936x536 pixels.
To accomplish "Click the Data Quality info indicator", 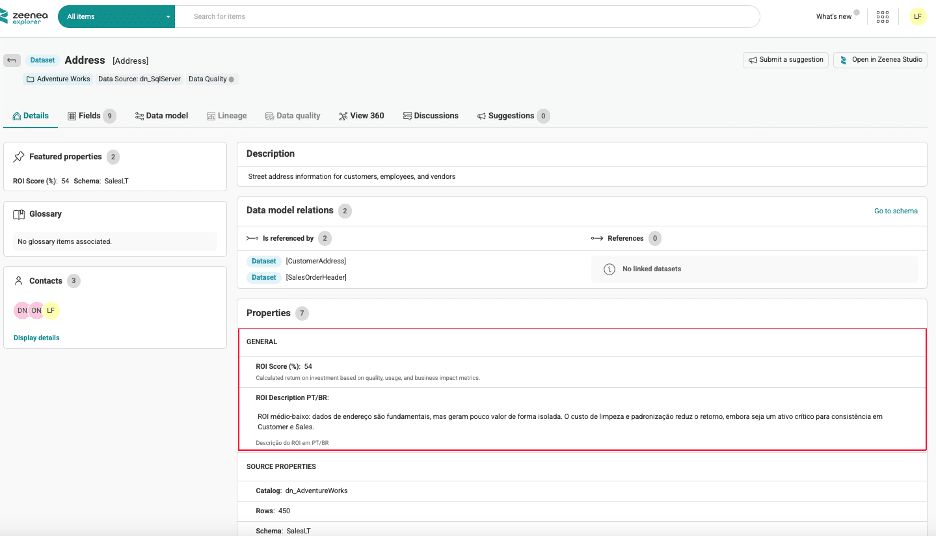I will click(232, 79).
